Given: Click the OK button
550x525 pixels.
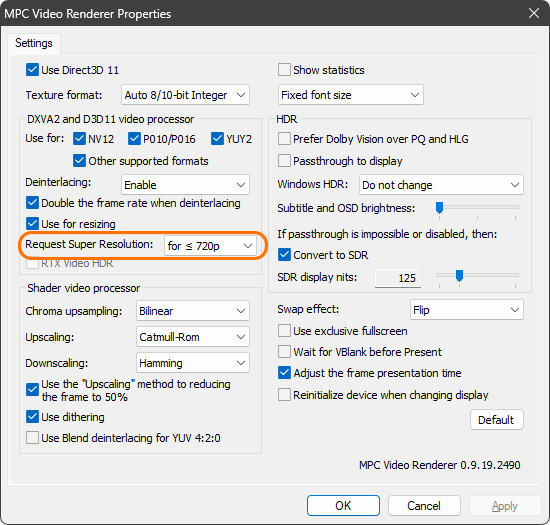Looking at the screenshot, I should [343, 506].
